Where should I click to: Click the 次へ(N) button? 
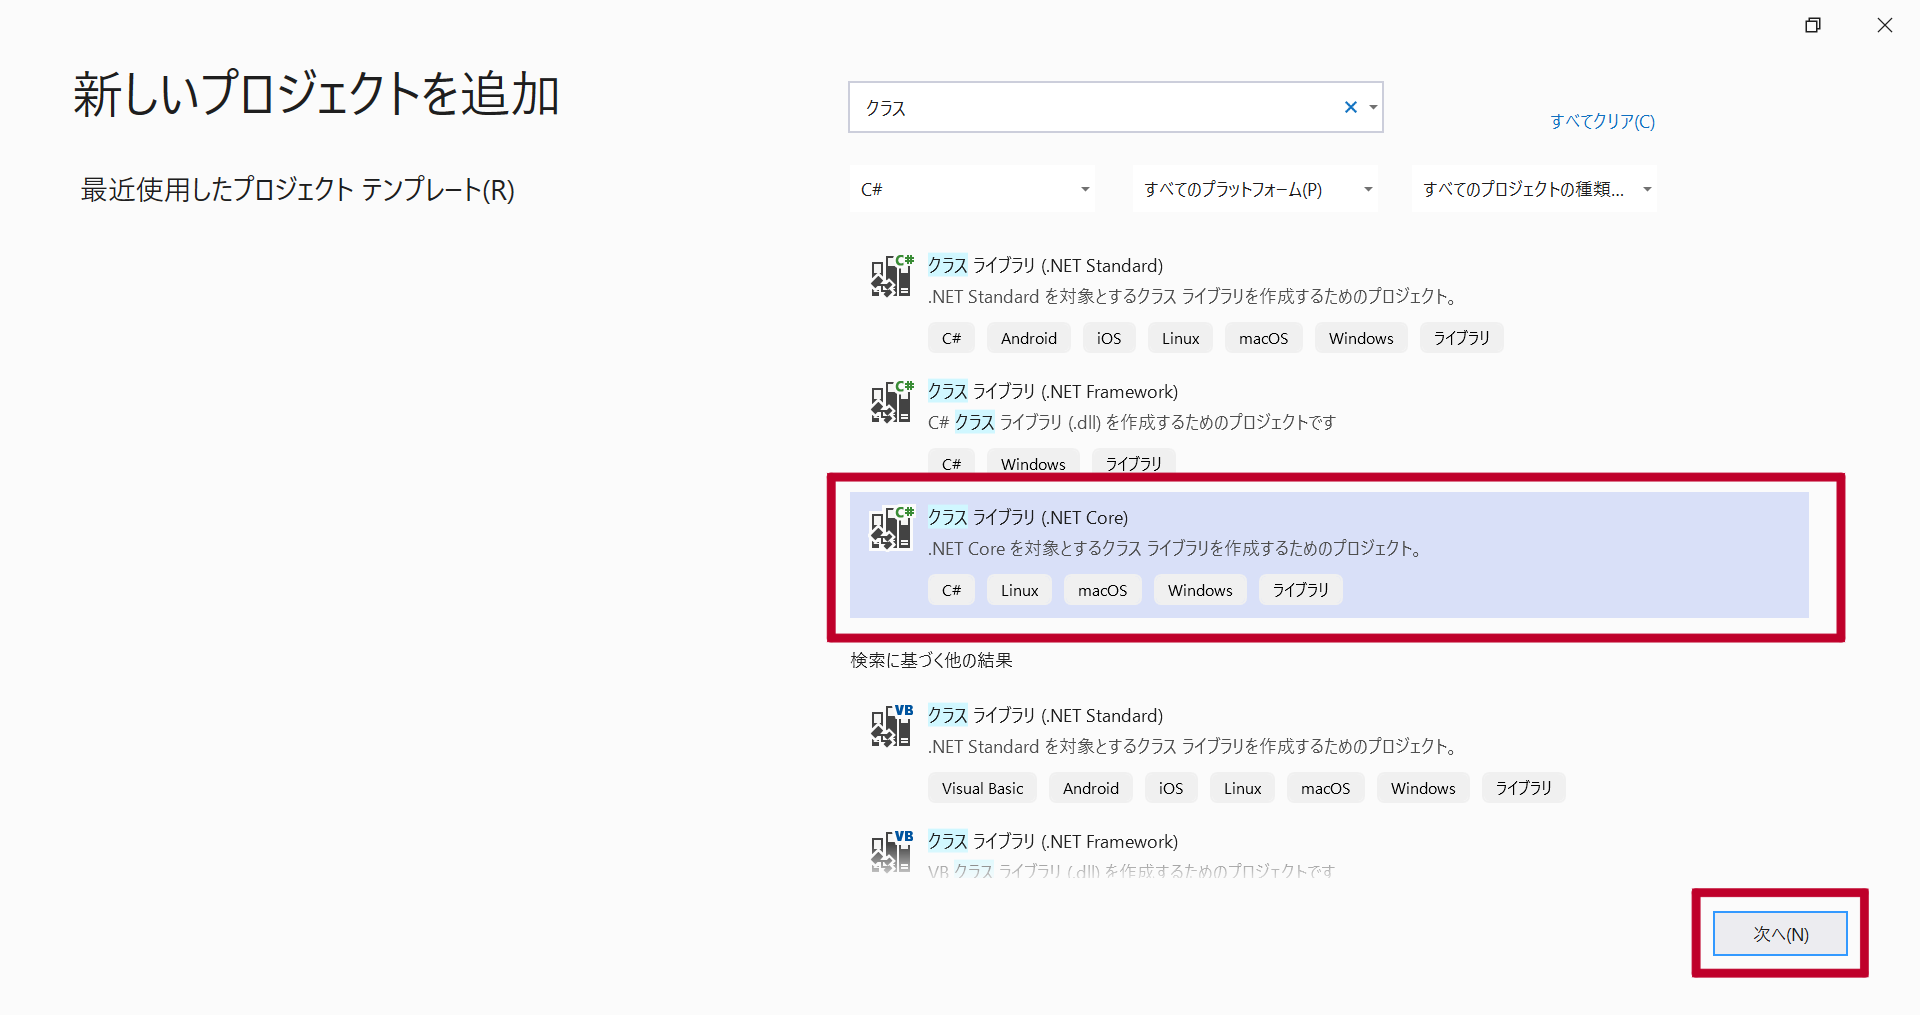1780,933
